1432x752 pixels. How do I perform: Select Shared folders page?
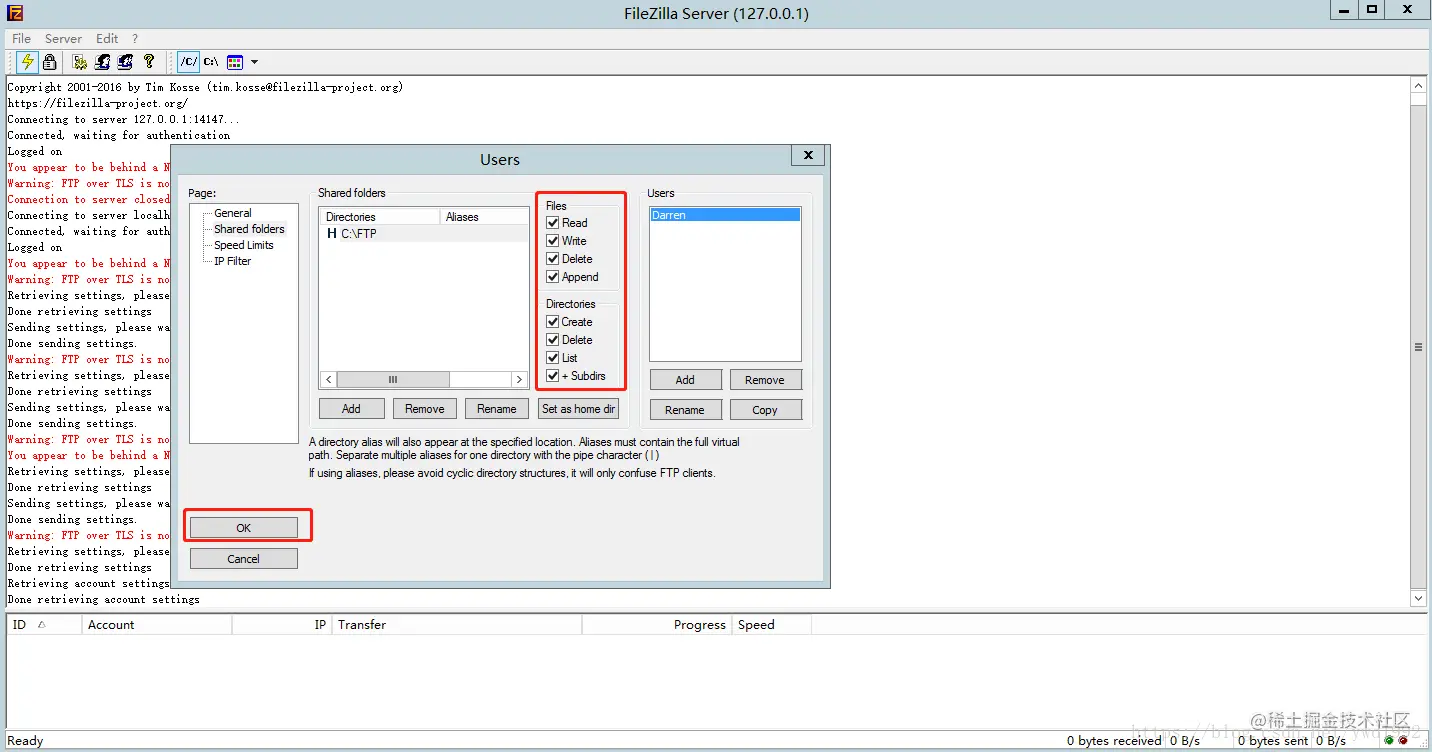[249, 229]
